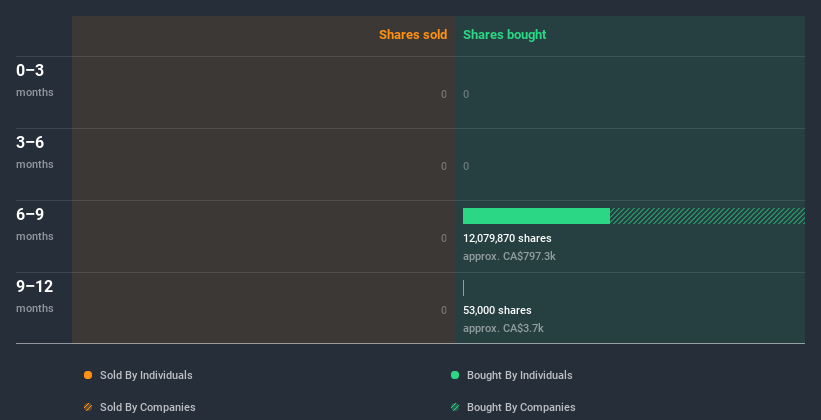Image resolution: width=821 pixels, height=420 pixels.
Task: Toggle the Sold By Individuals legend label
Action: (x=146, y=375)
